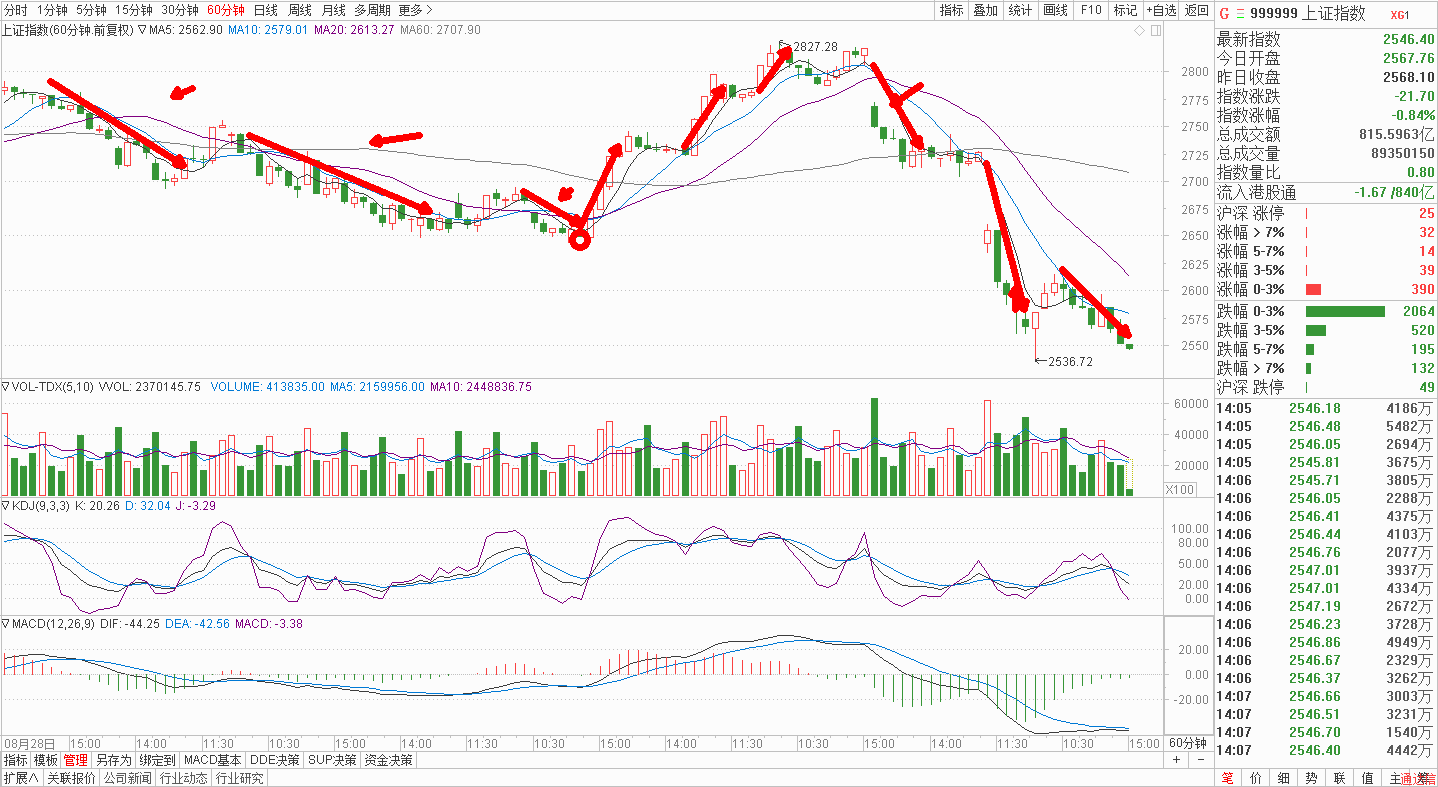
Task: Activate the 画线 drawing tool
Action: [1055, 10]
